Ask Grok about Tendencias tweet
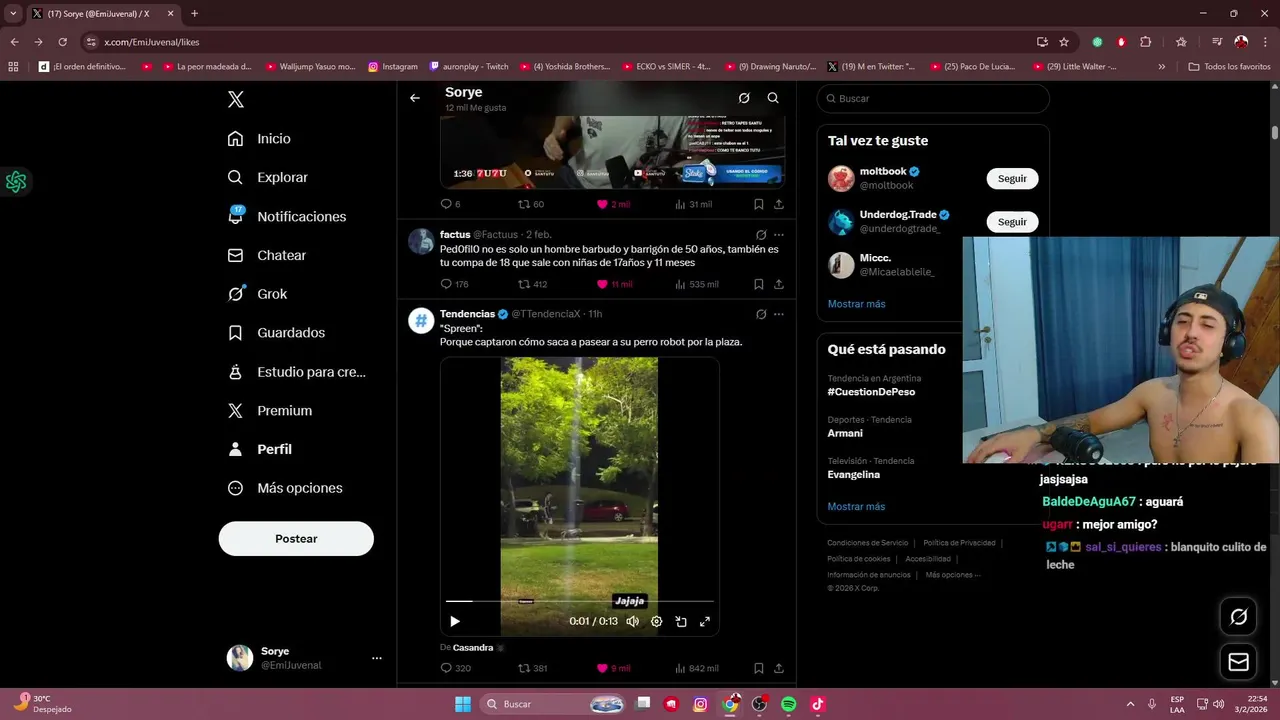This screenshot has width=1280, height=720. click(x=761, y=314)
